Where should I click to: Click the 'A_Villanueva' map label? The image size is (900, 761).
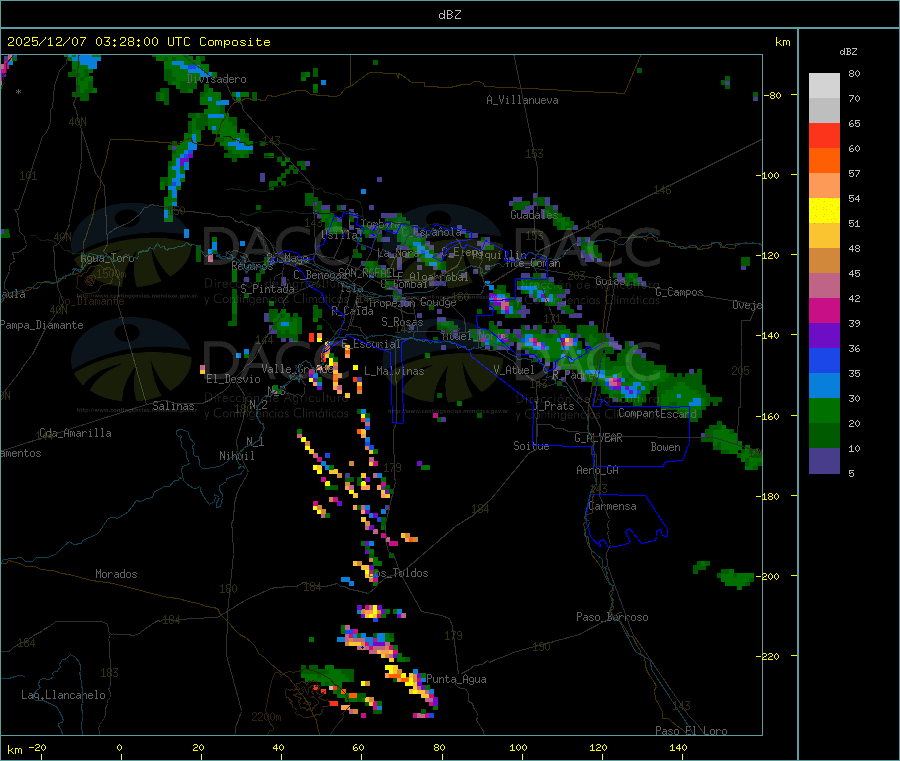tap(522, 100)
